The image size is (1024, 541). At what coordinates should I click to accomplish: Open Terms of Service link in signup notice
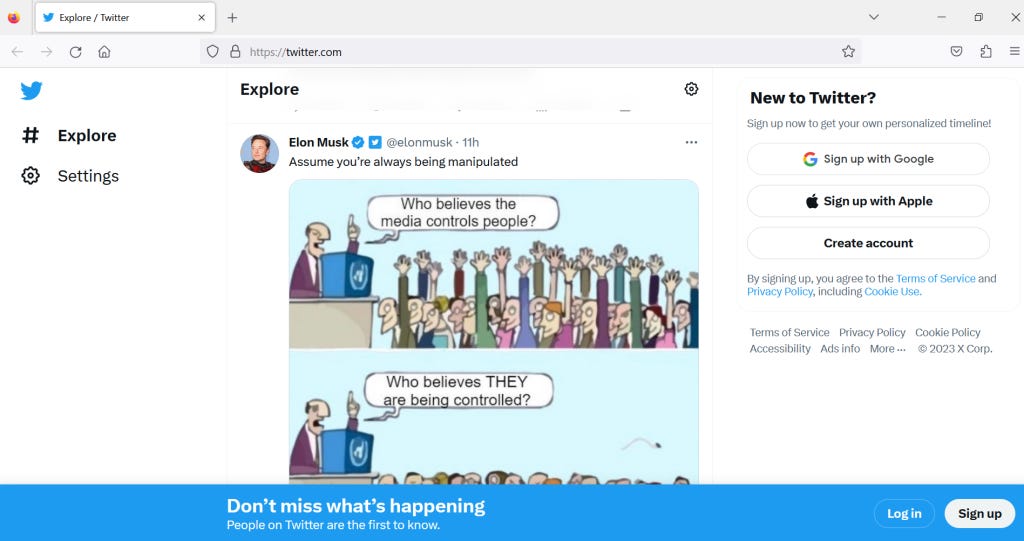(x=935, y=278)
